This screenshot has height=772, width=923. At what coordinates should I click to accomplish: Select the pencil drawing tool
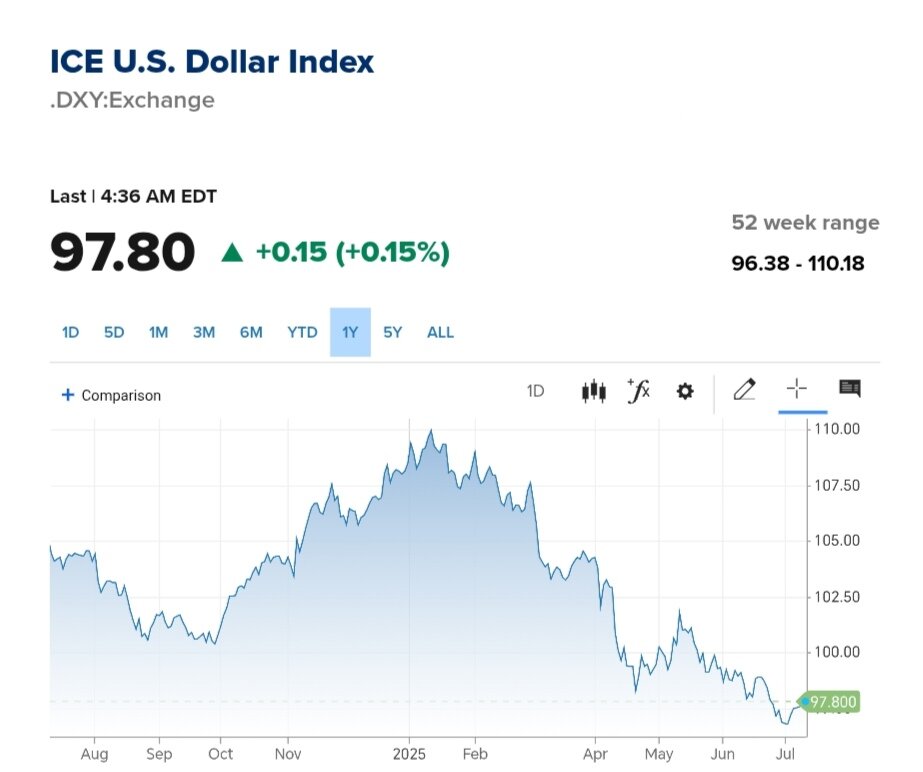click(x=744, y=390)
